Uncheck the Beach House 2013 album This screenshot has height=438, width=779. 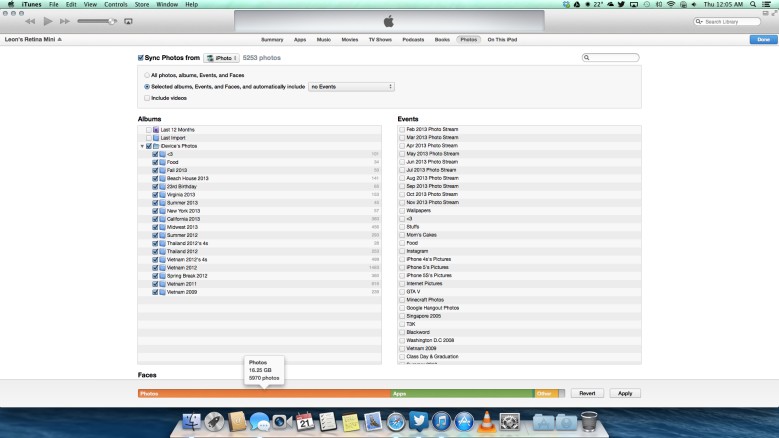[155, 178]
